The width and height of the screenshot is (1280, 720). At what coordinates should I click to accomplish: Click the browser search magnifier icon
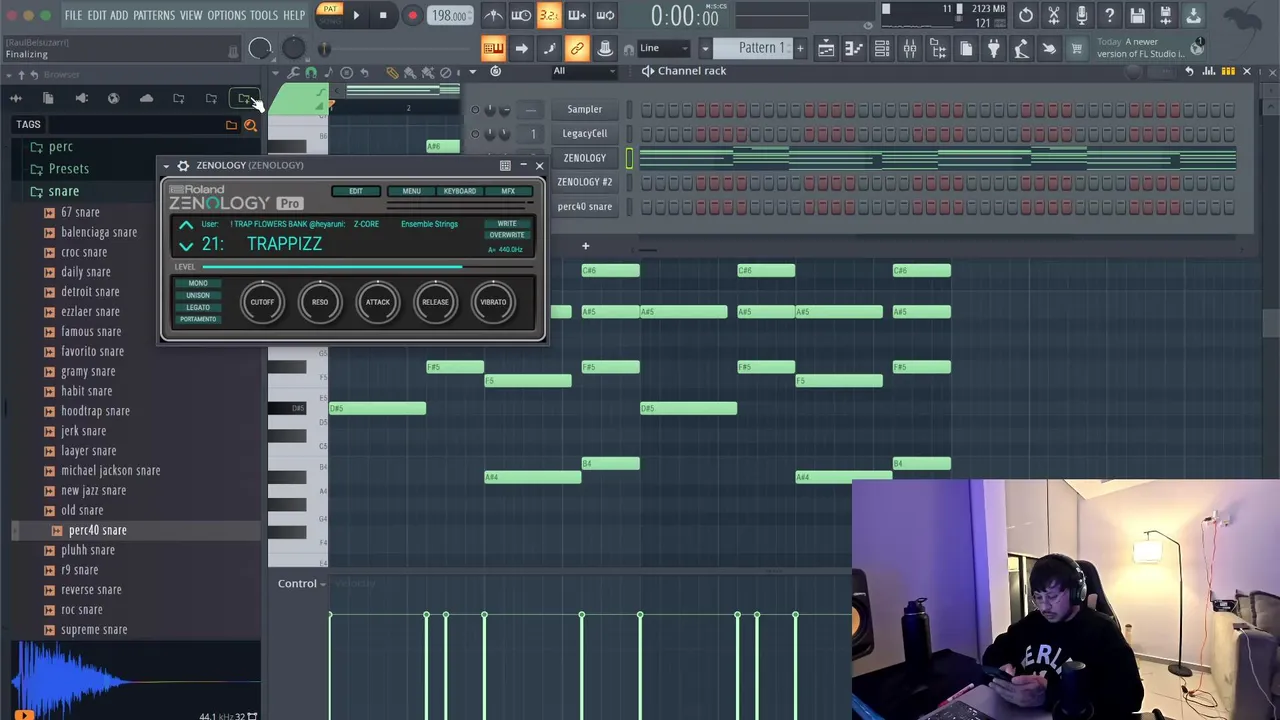(x=250, y=125)
